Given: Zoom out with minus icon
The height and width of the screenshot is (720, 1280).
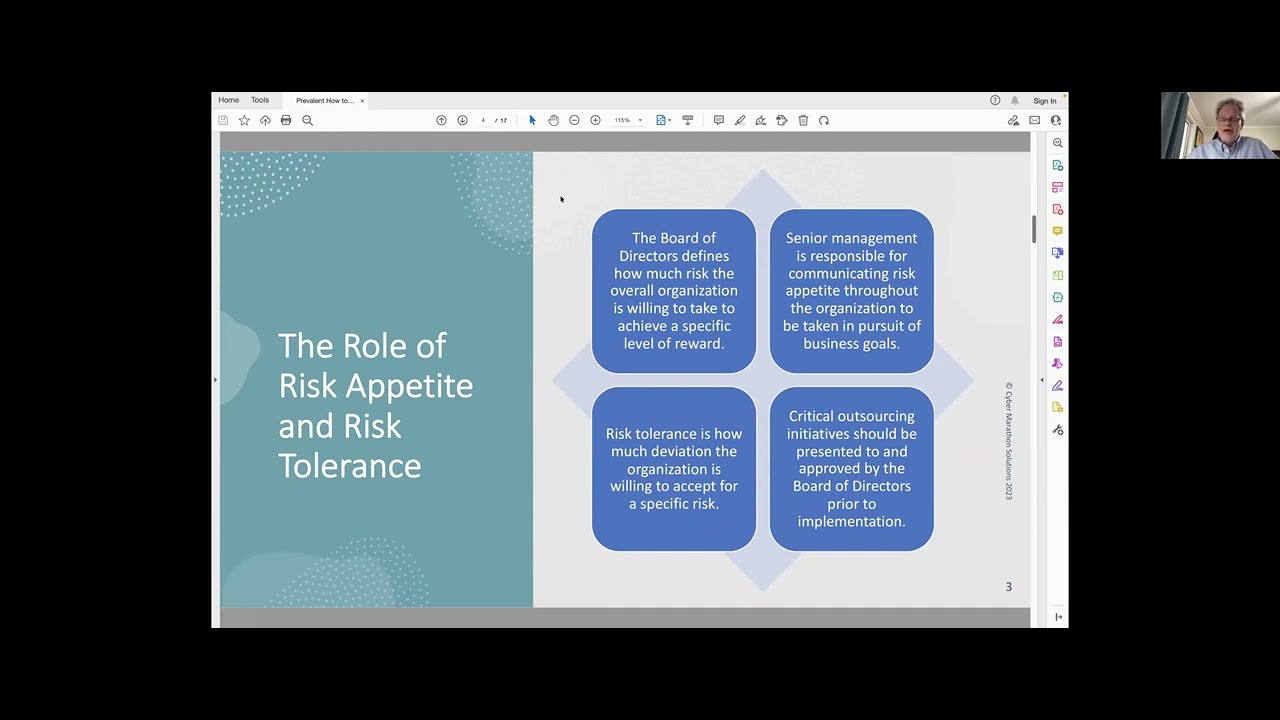Looking at the screenshot, I should click(x=574, y=120).
